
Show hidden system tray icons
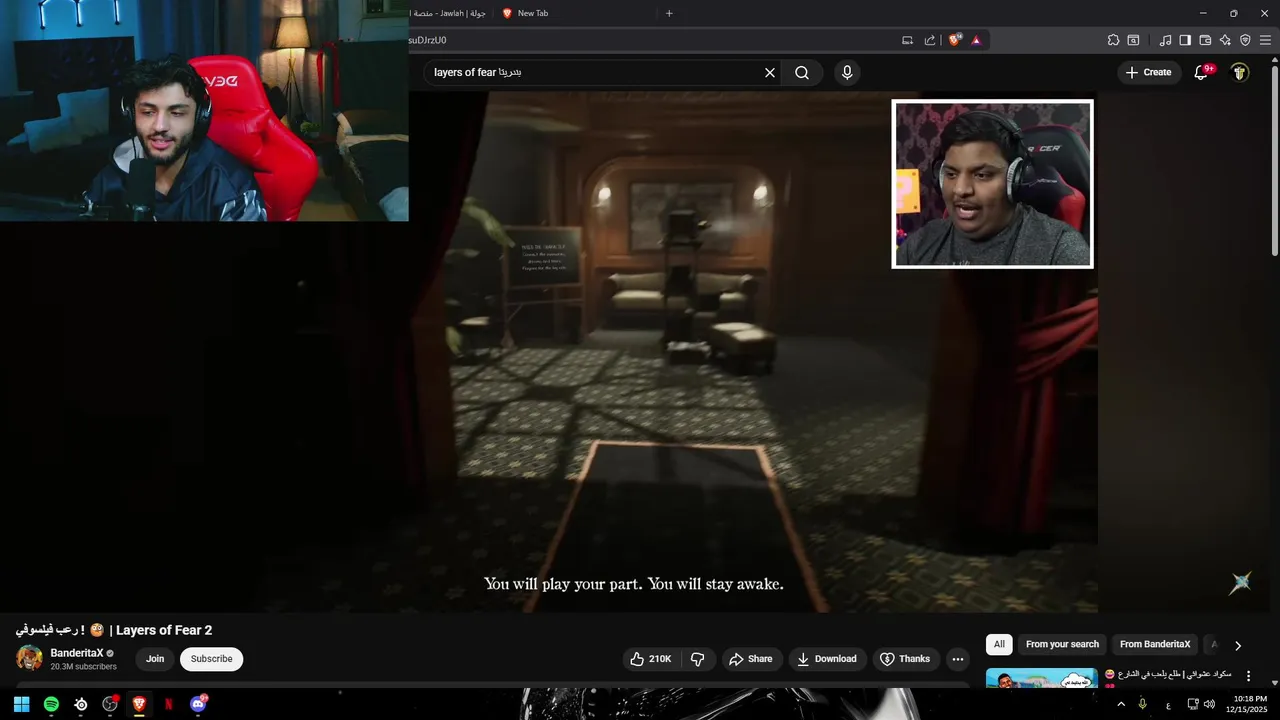pyautogui.click(x=1121, y=704)
